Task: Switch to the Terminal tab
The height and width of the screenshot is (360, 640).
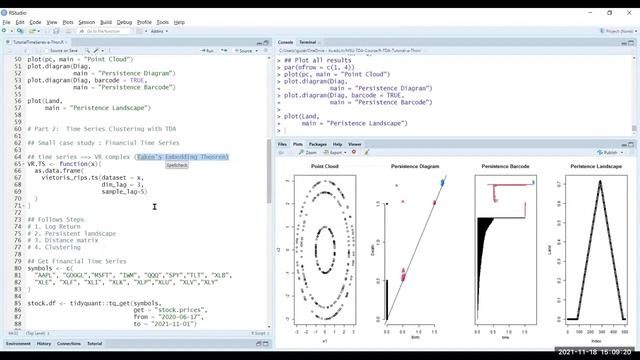Action: pos(307,42)
